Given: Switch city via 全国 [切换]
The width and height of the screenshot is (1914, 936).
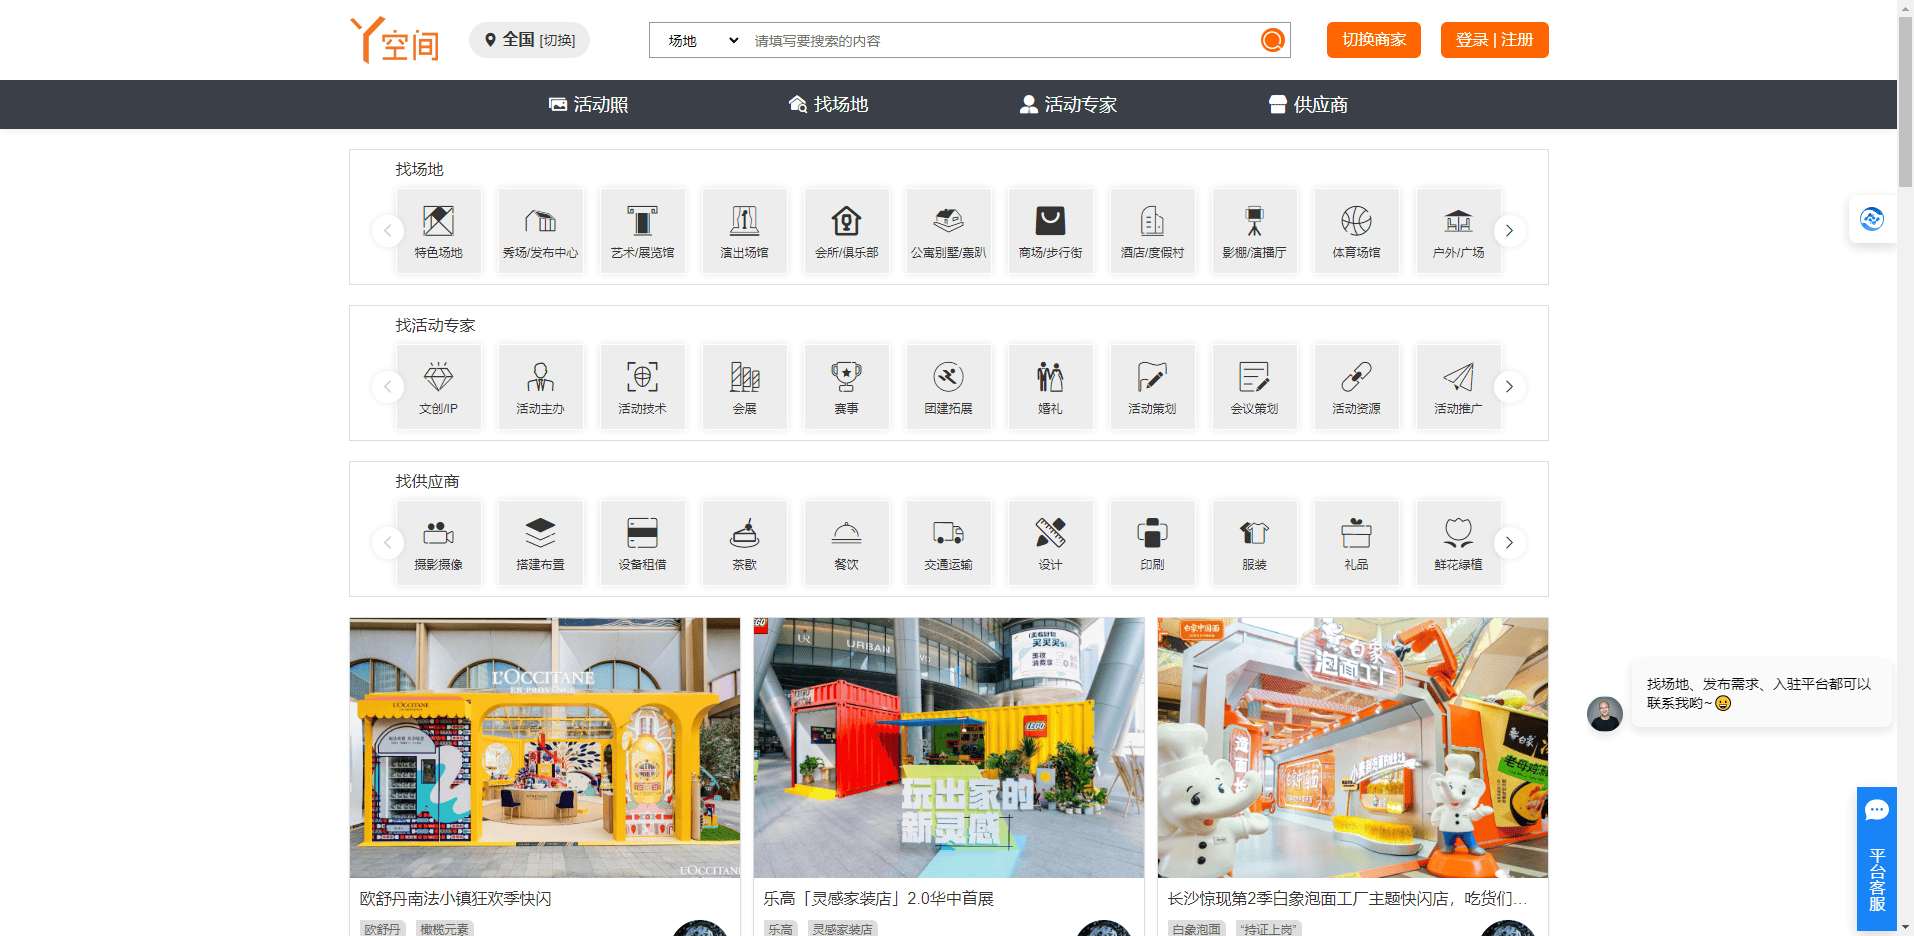Looking at the screenshot, I should click(x=529, y=40).
